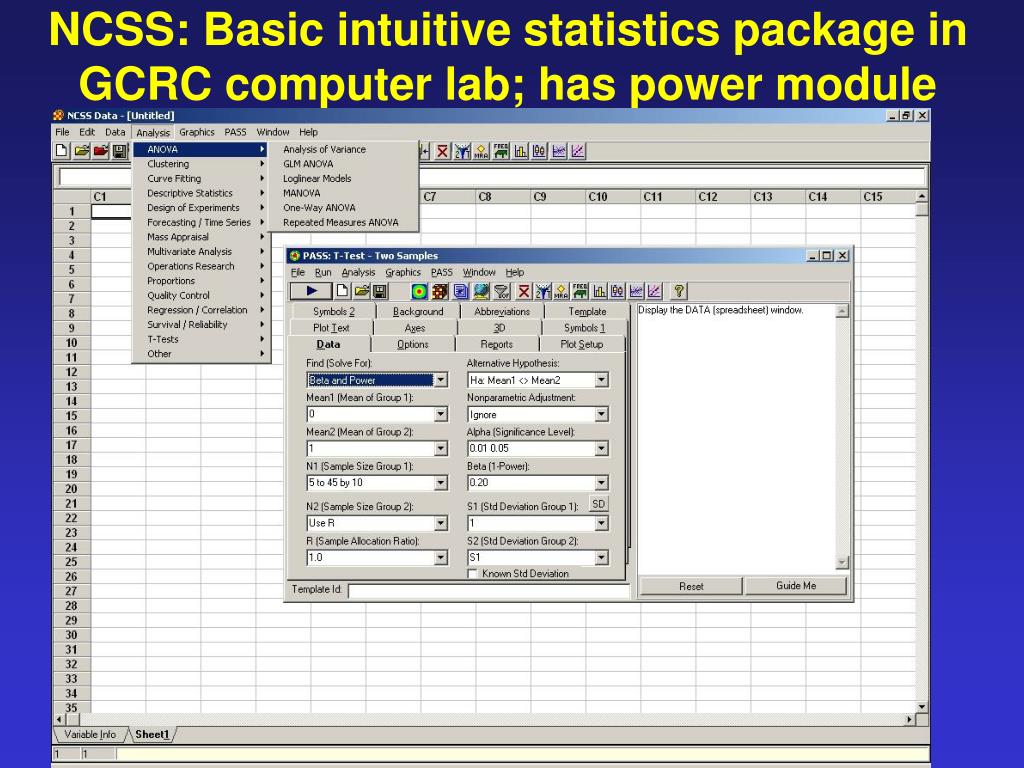
Task: Choose Repeated Measures ANOVA in the submenu
Action: (x=341, y=222)
